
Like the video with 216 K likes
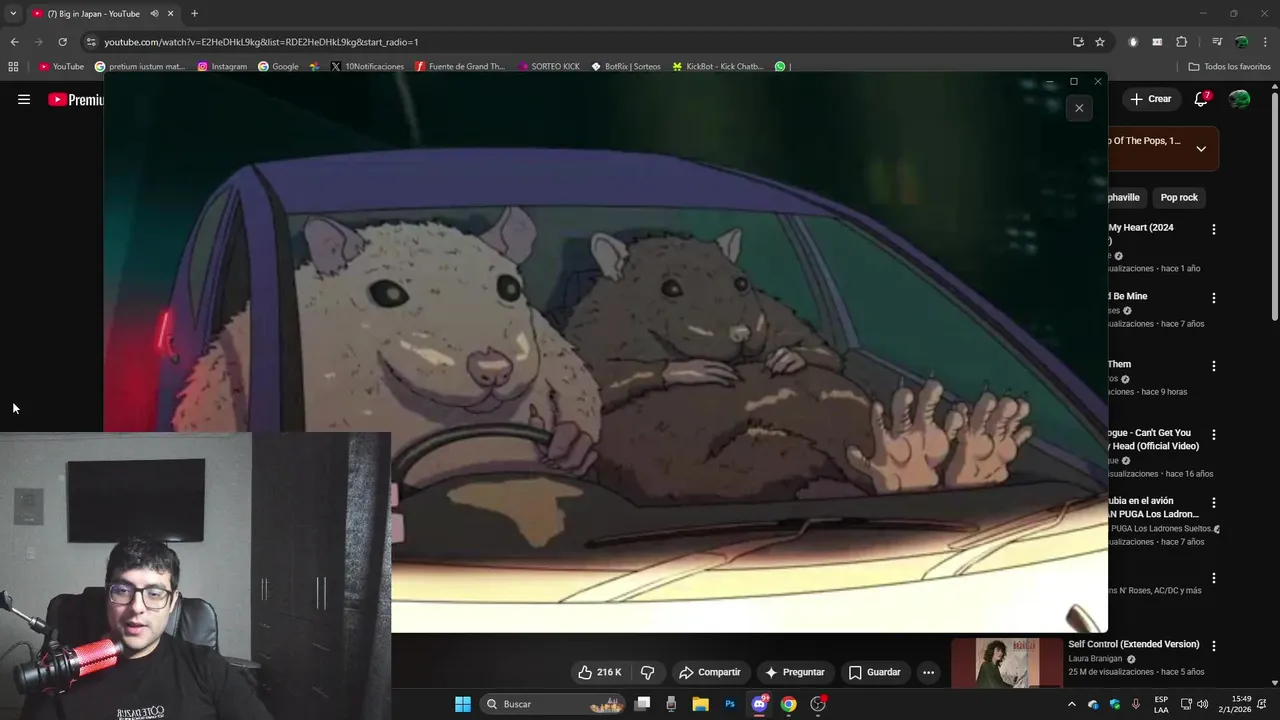[x=600, y=672]
